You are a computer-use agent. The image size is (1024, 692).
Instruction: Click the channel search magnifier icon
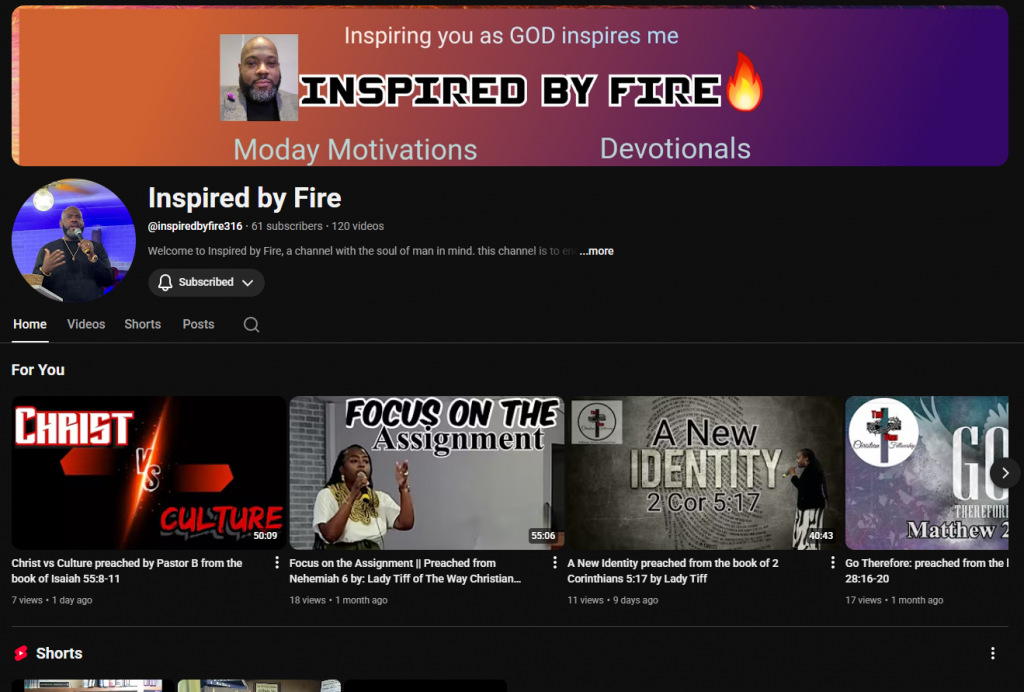point(251,324)
